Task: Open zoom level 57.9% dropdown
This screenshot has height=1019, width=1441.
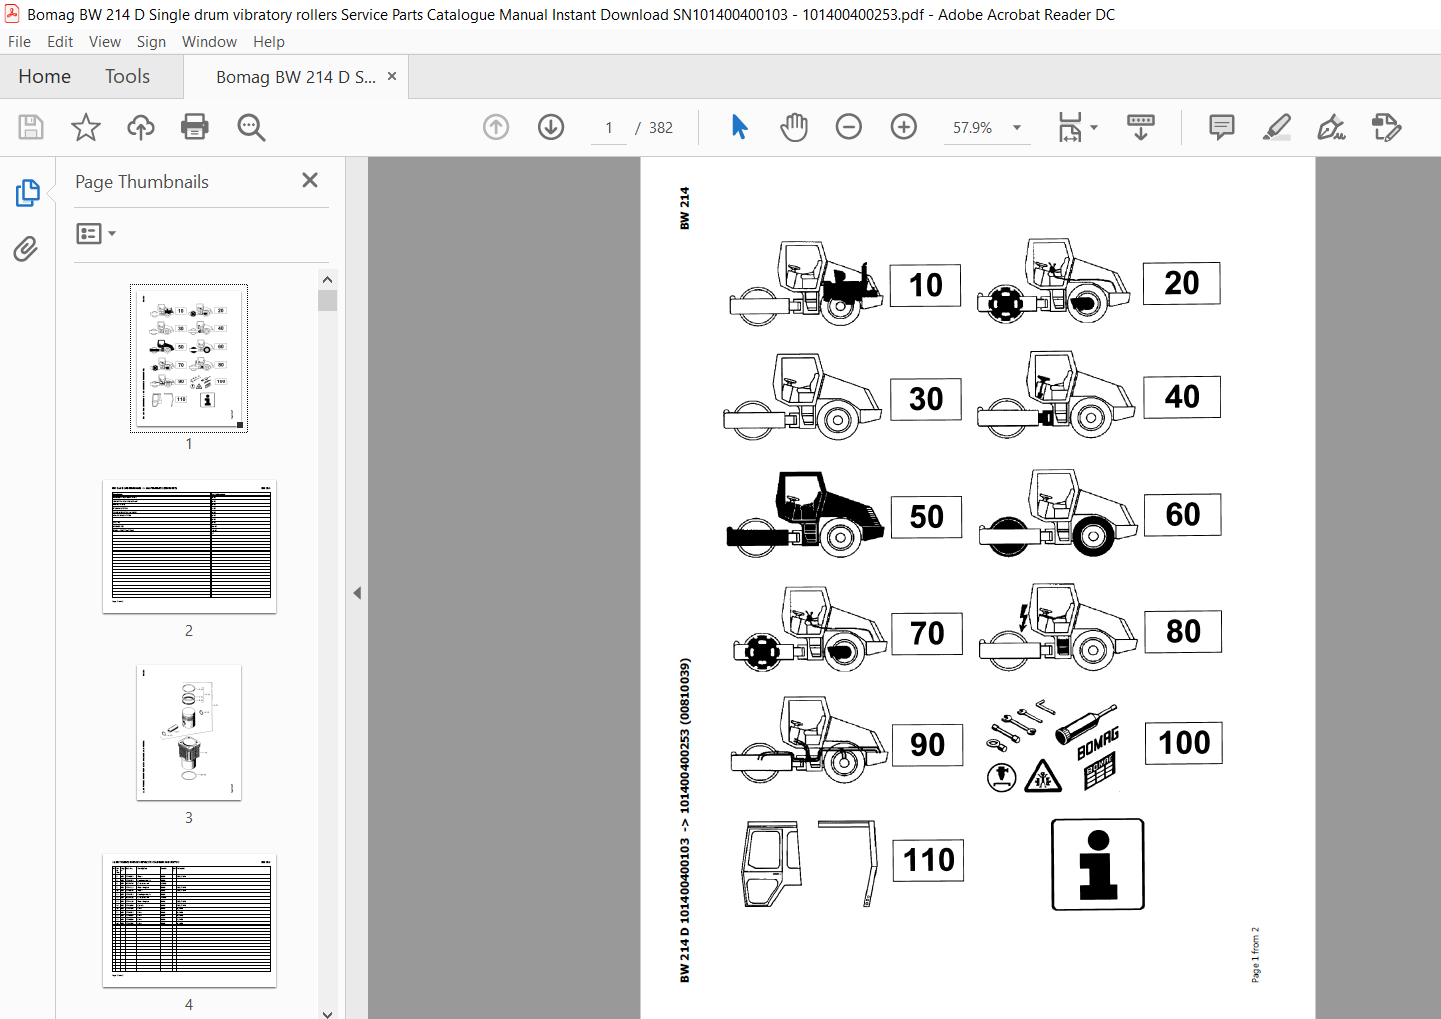Action: pyautogui.click(x=1017, y=127)
